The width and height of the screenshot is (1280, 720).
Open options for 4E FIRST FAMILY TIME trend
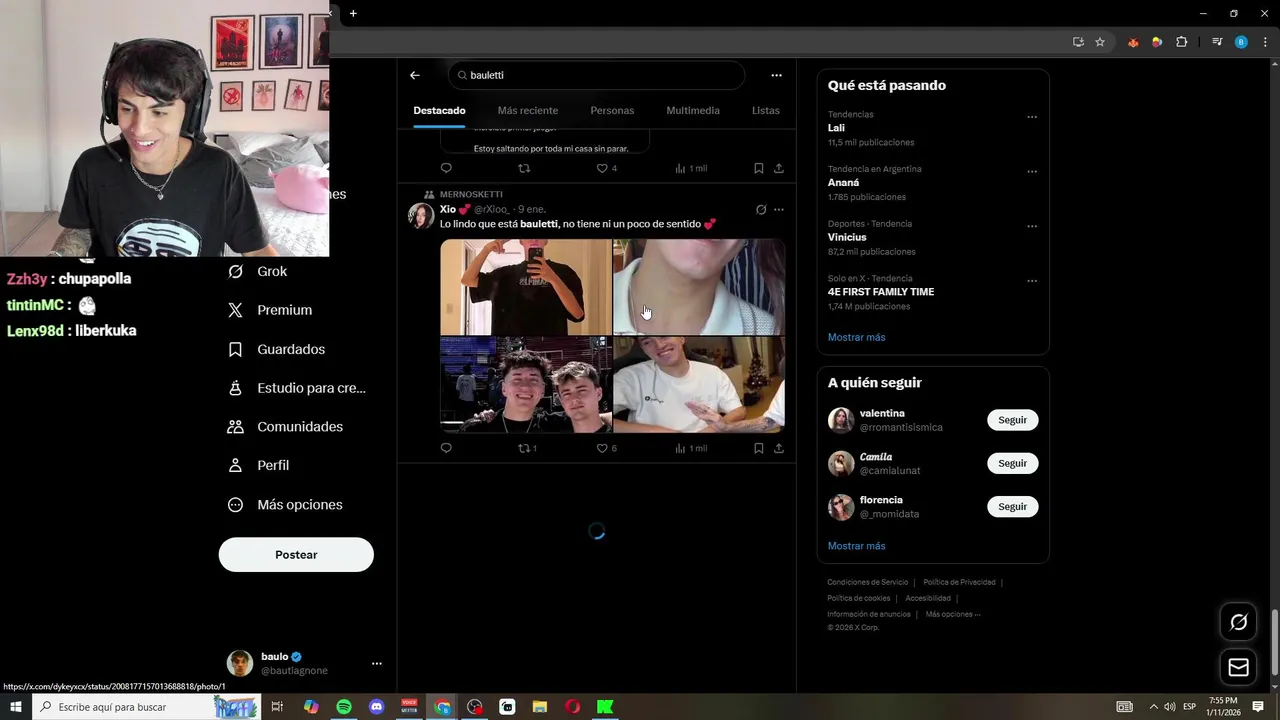(1032, 281)
